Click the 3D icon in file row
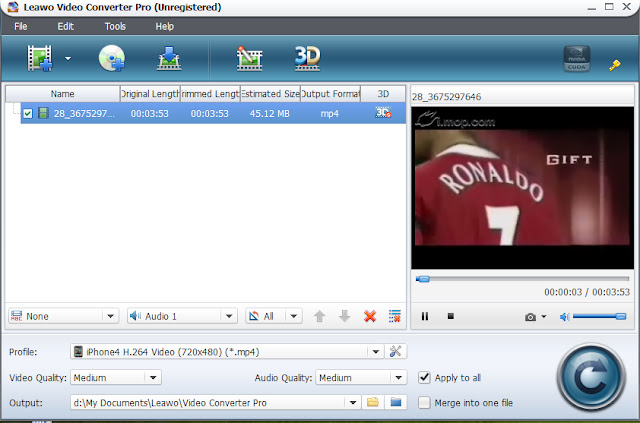The height and width of the screenshot is (423, 640). pyautogui.click(x=383, y=113)
